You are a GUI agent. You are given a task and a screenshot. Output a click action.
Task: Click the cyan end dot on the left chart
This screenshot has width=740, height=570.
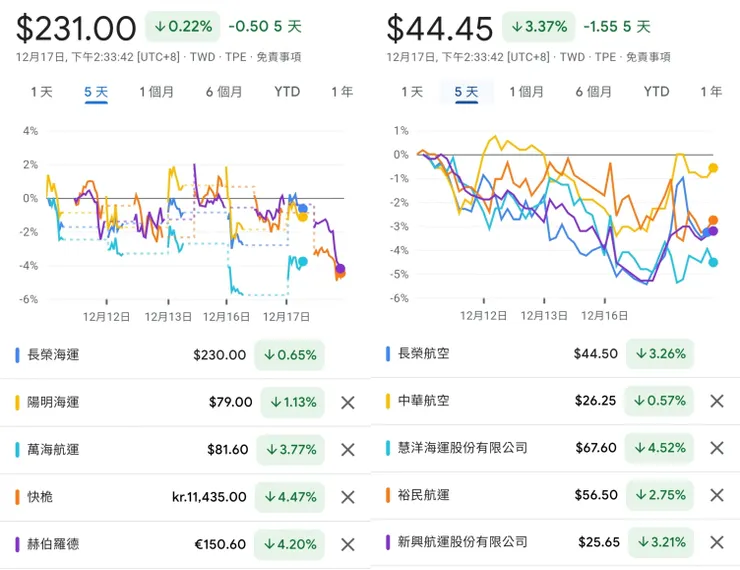tap(303, 261)
